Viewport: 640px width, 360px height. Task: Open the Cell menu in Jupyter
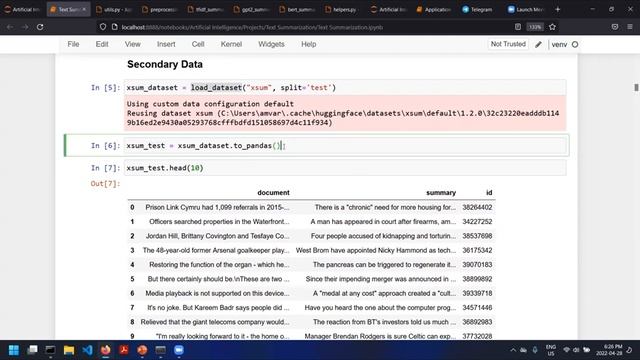198,44
